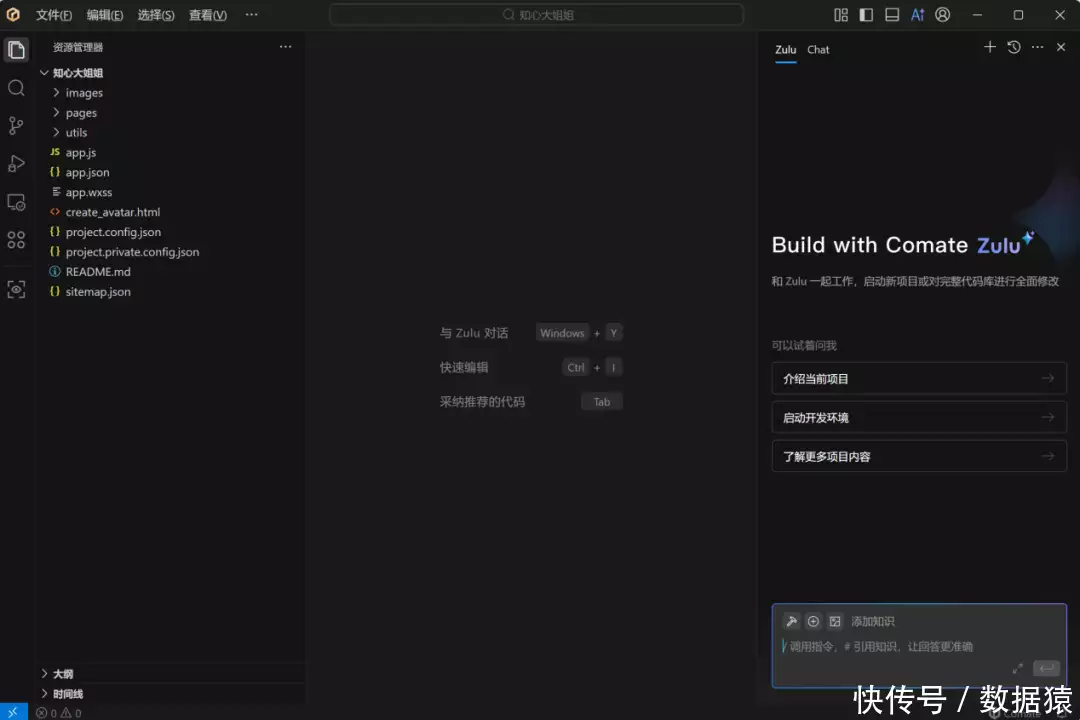This screenshot has height=720, width=1080.
Task: Toggle primary sidebar visibility
Action: click(866, 14)
